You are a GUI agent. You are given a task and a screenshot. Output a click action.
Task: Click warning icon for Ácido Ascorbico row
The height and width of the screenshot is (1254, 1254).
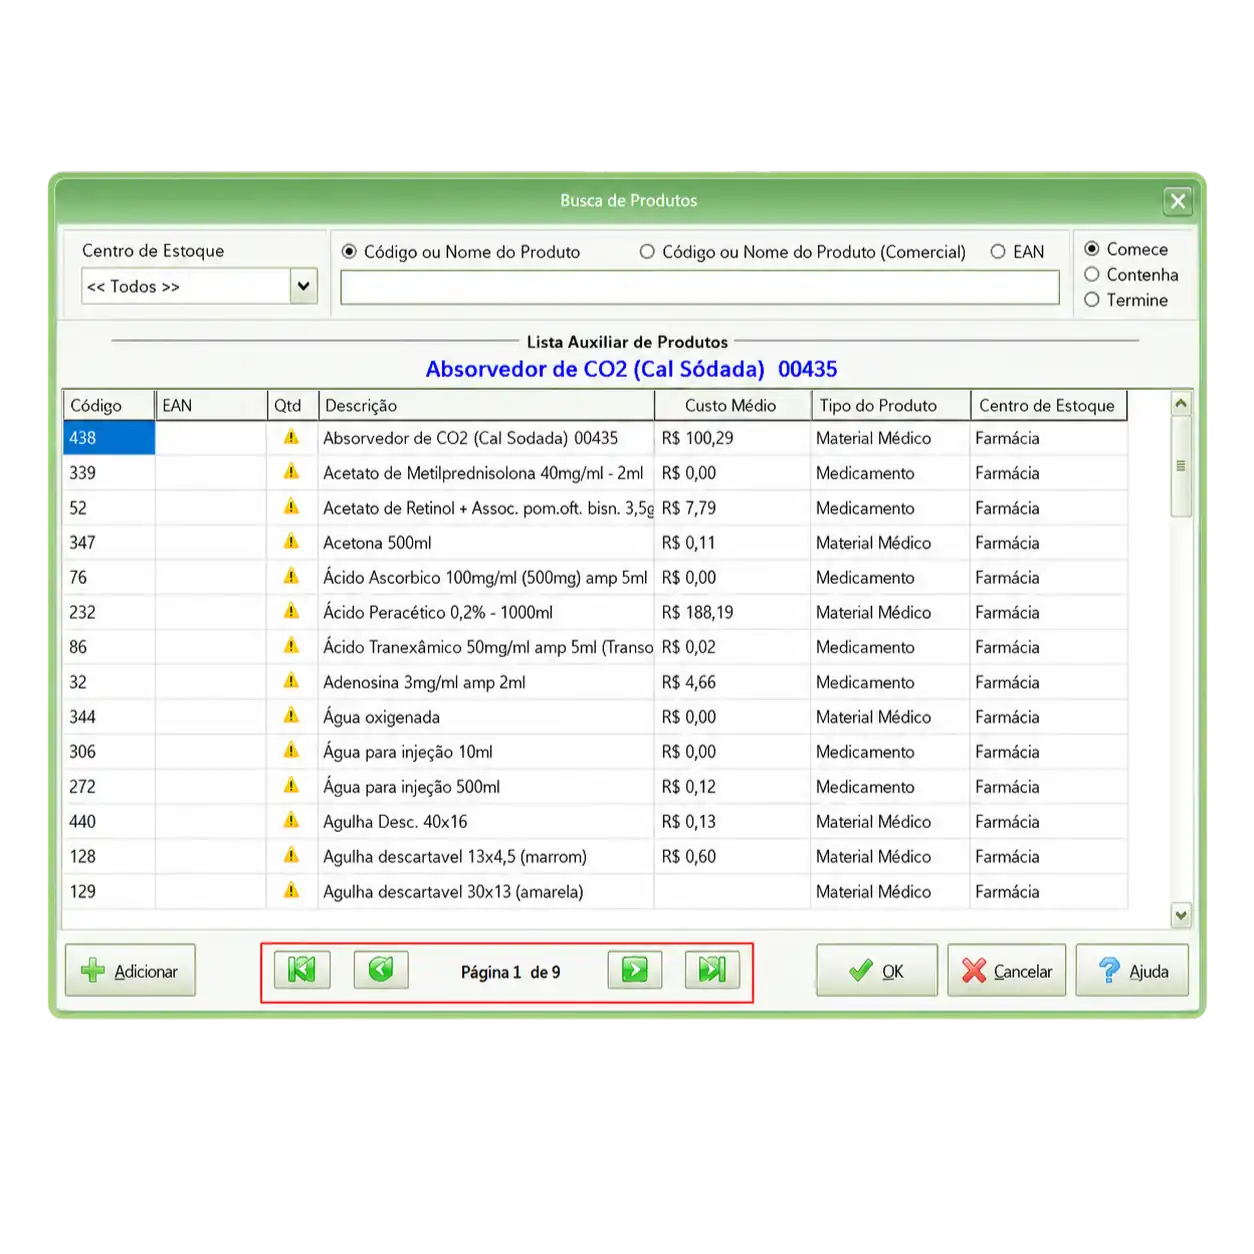click(291, 576)
